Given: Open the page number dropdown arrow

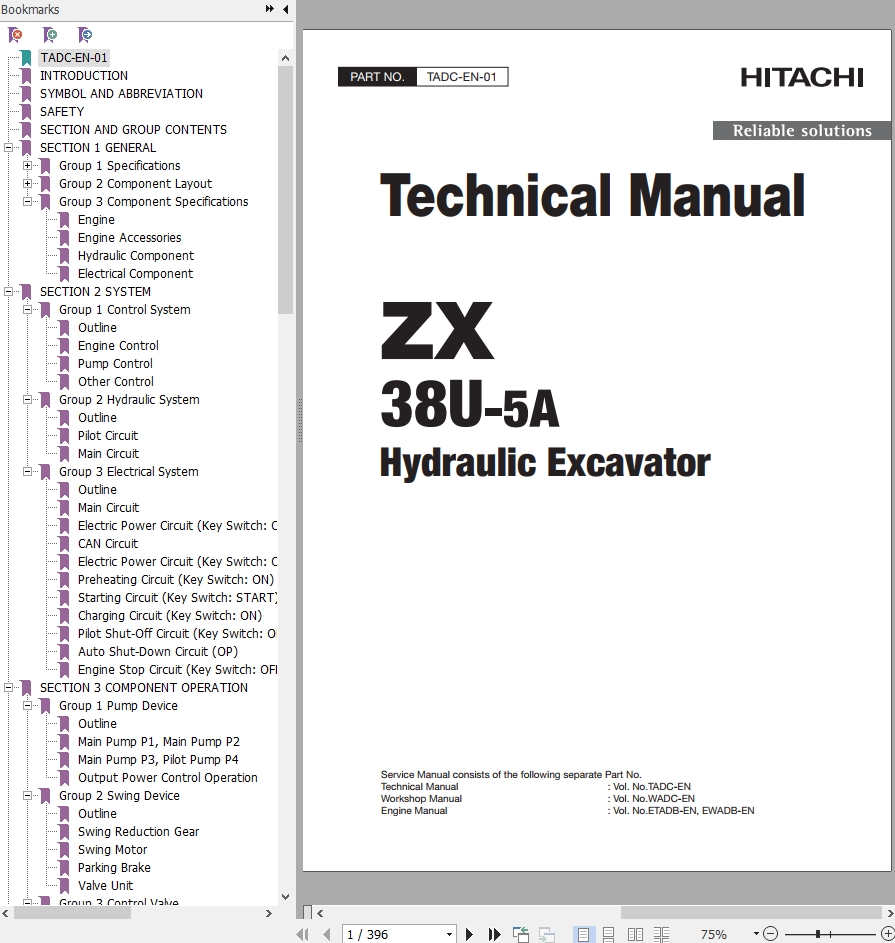Looking at the screenshot, I should (449, 935).
